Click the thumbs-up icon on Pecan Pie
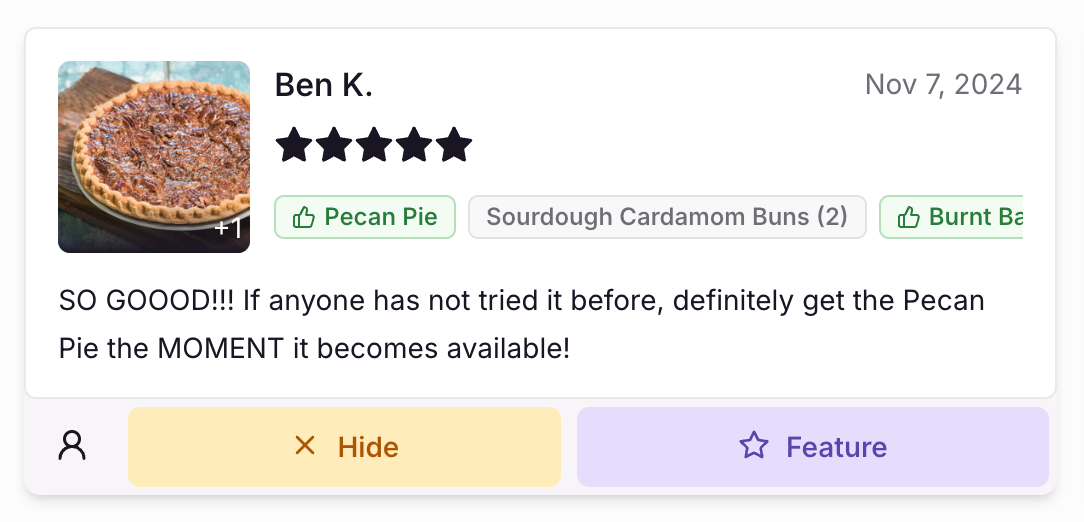Screen dimensions: 1084x522 (303, 218)
